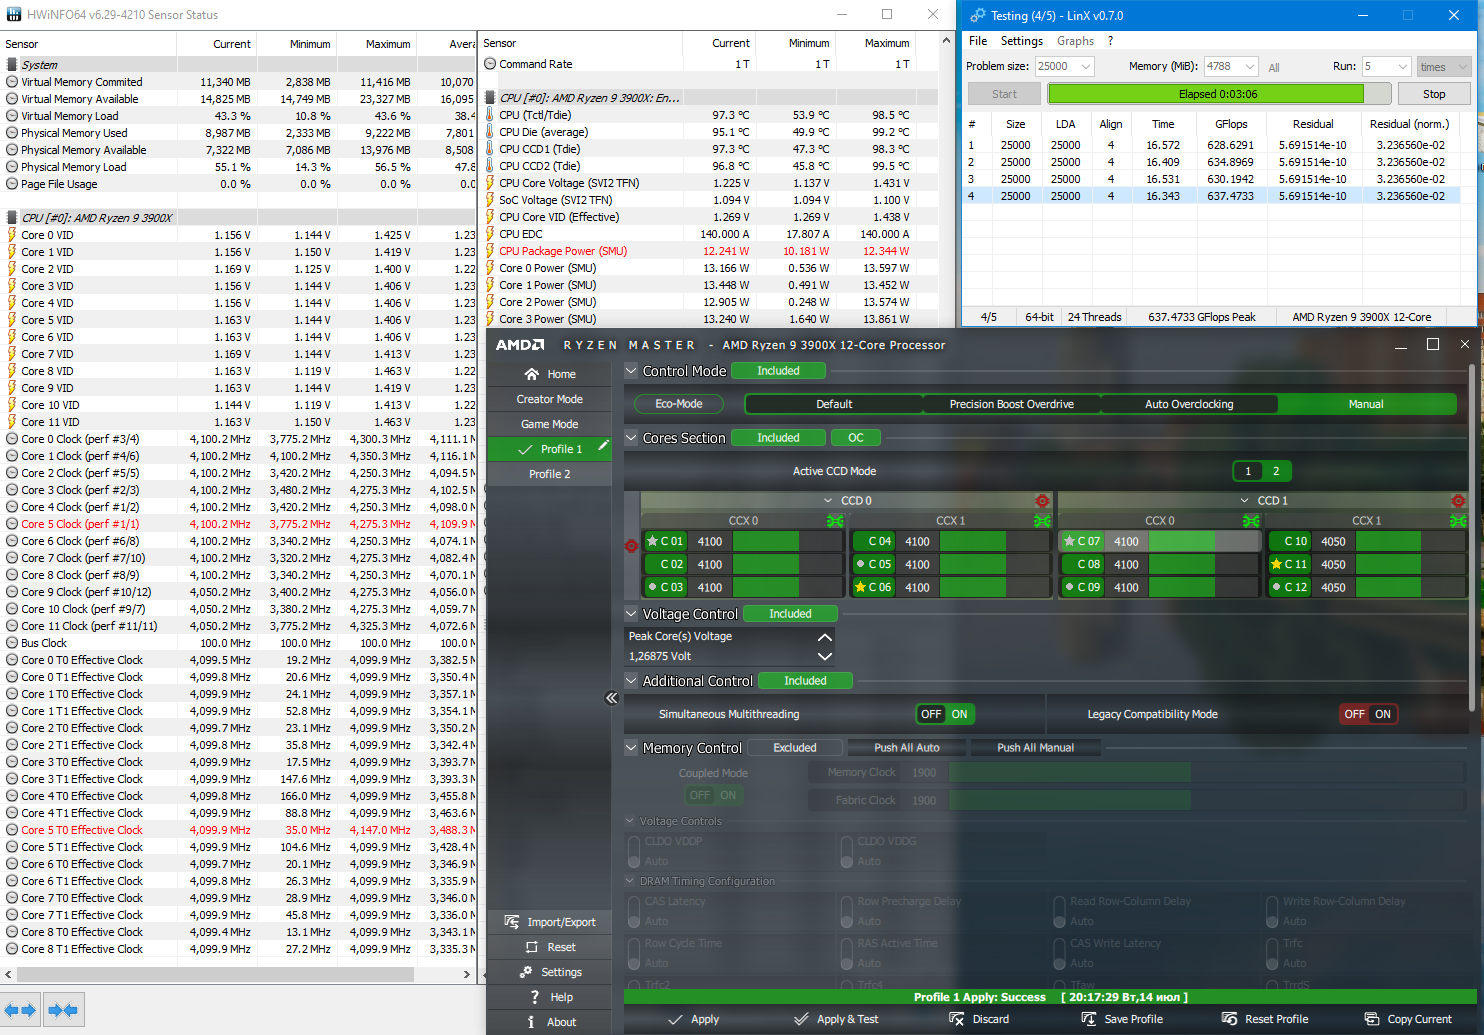The image size is (1484, 1035).
Task: Click the thermometer icon beside CPU (Tctl/Tdie)
Action: click(x=490, y=115)
